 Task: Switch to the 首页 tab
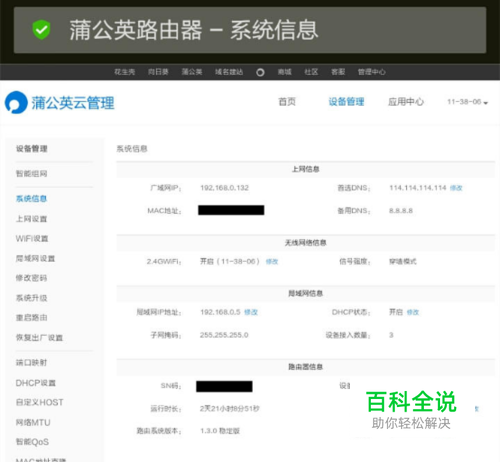click(x=287, y=102)
